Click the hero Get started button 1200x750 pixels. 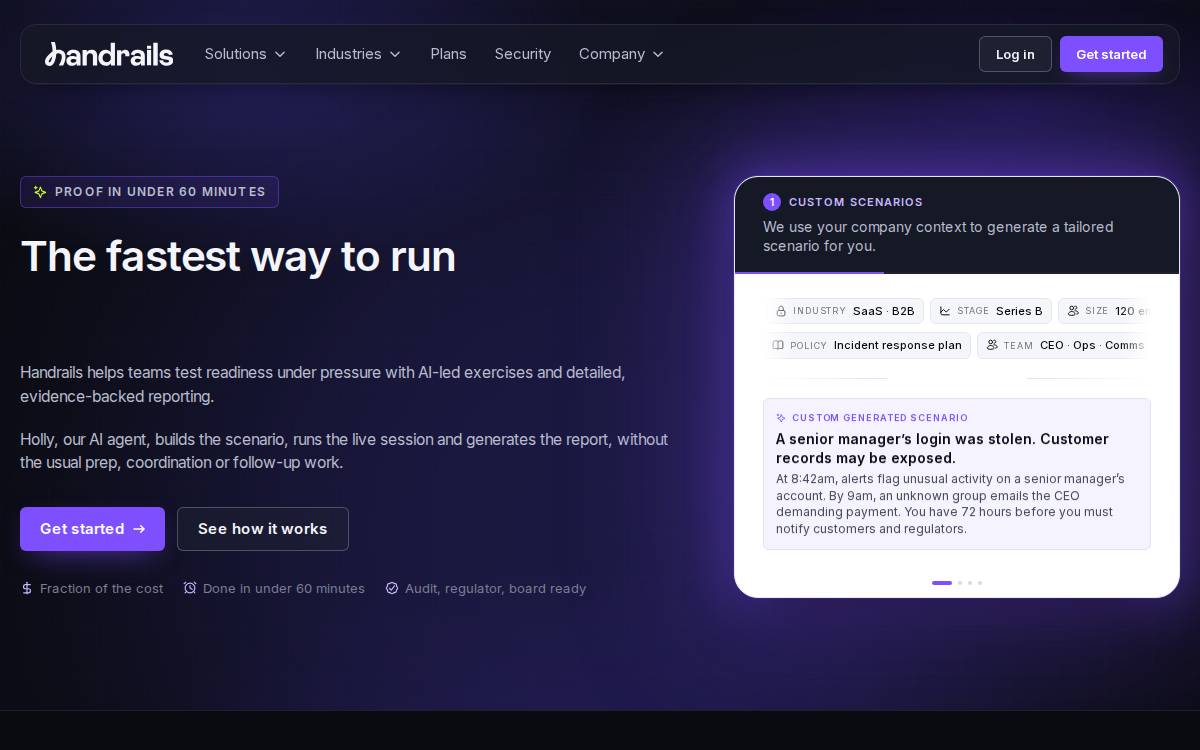pyautogui.click(x=92, y=529)
